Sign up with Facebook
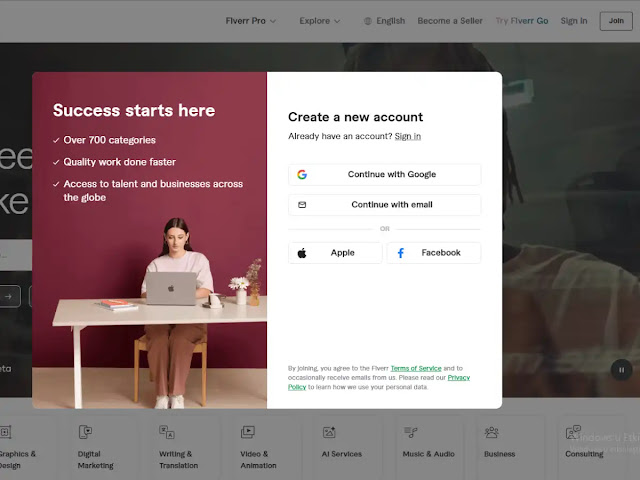 [434, 253]
